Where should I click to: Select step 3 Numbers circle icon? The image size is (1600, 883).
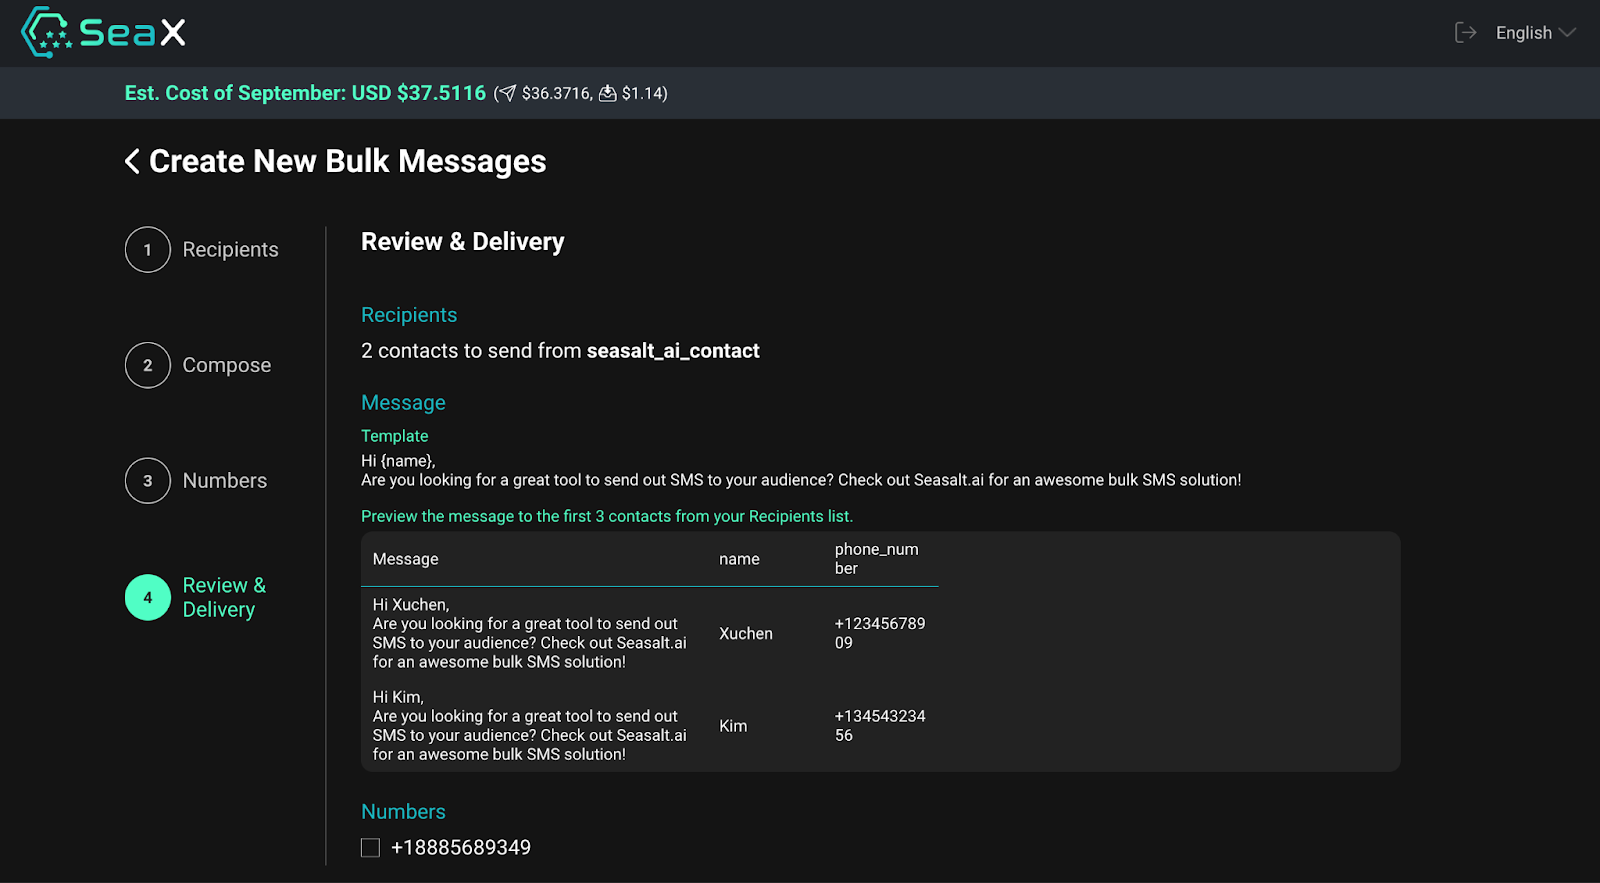pos(147,480)
